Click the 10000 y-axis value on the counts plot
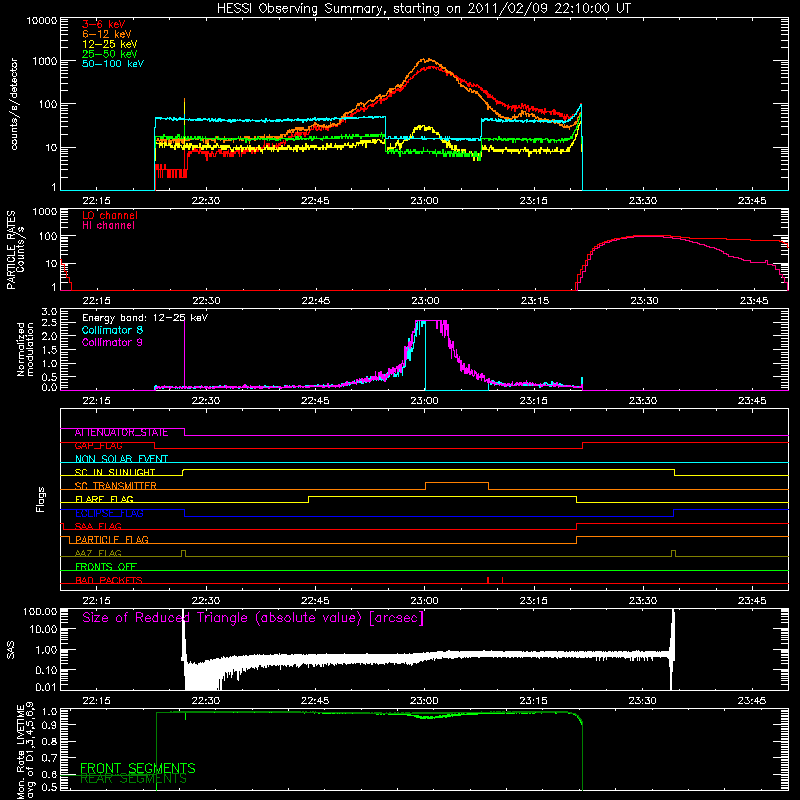 (x=42, y=21)
